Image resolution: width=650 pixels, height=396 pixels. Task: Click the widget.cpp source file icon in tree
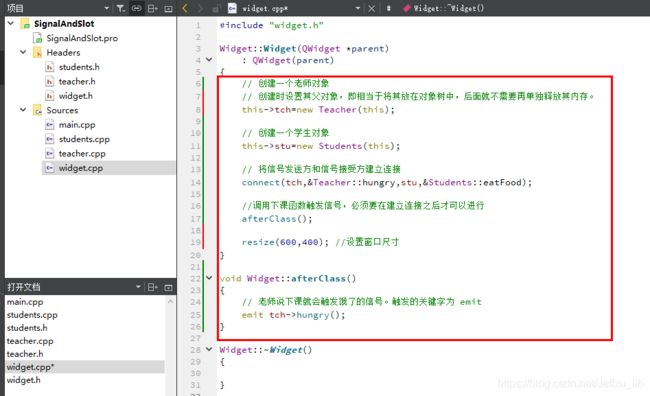[x=50, y=168]
